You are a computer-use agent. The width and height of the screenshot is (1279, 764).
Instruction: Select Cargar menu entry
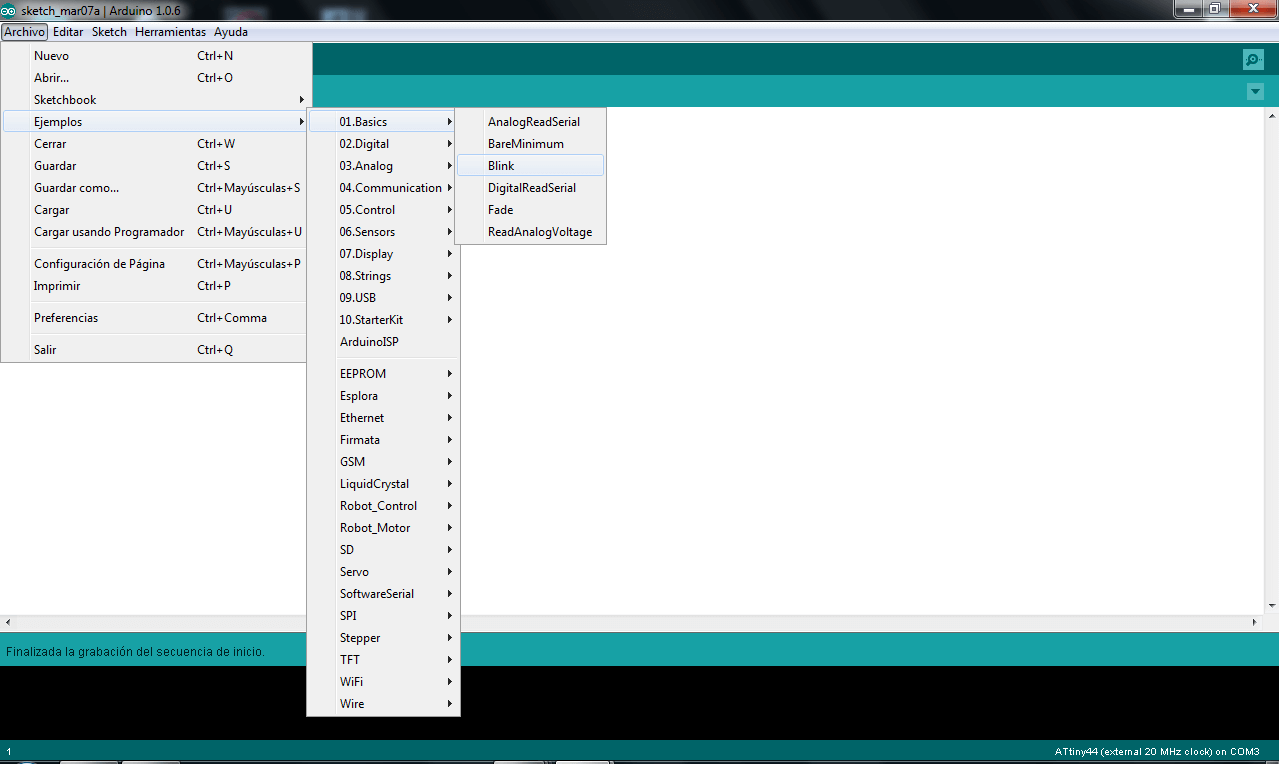pyautogui.click(x=155, y=210)
